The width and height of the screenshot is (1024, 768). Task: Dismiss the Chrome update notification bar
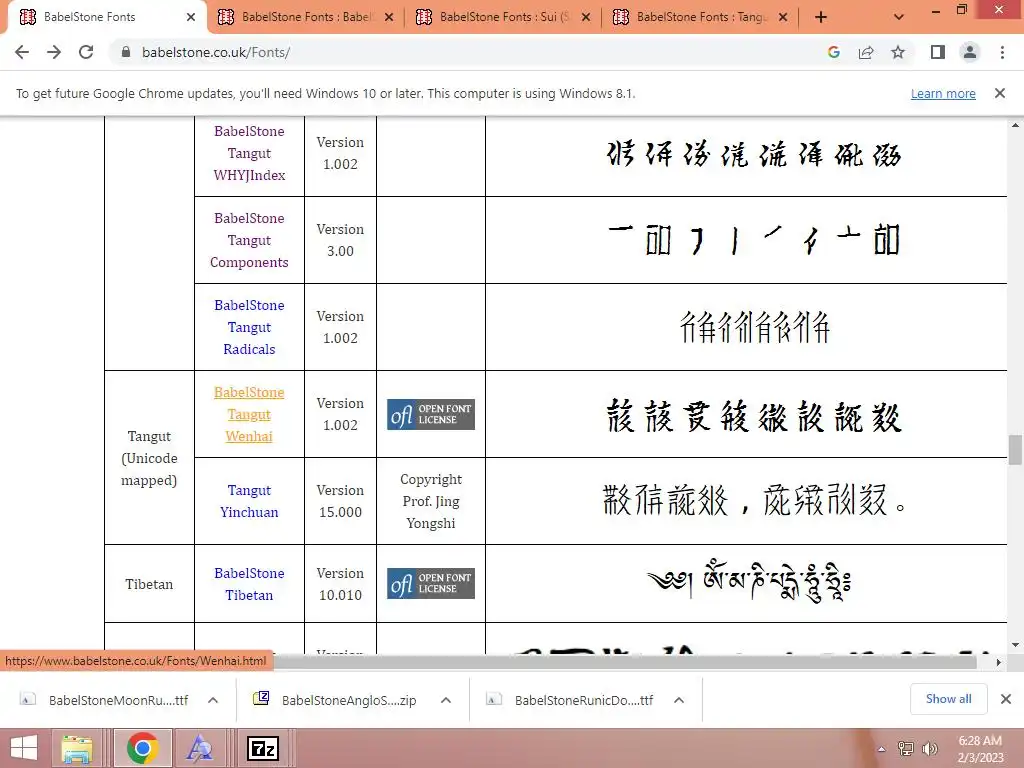[999, 93]
